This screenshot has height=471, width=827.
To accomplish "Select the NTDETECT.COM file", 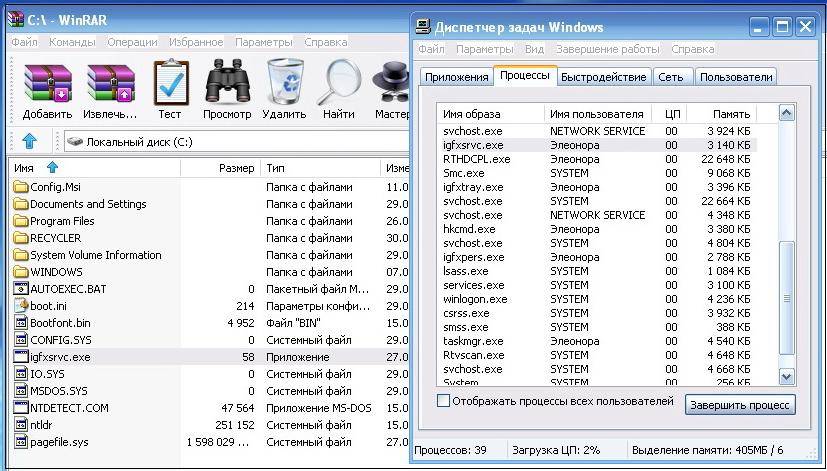I will tap(61, 408).
